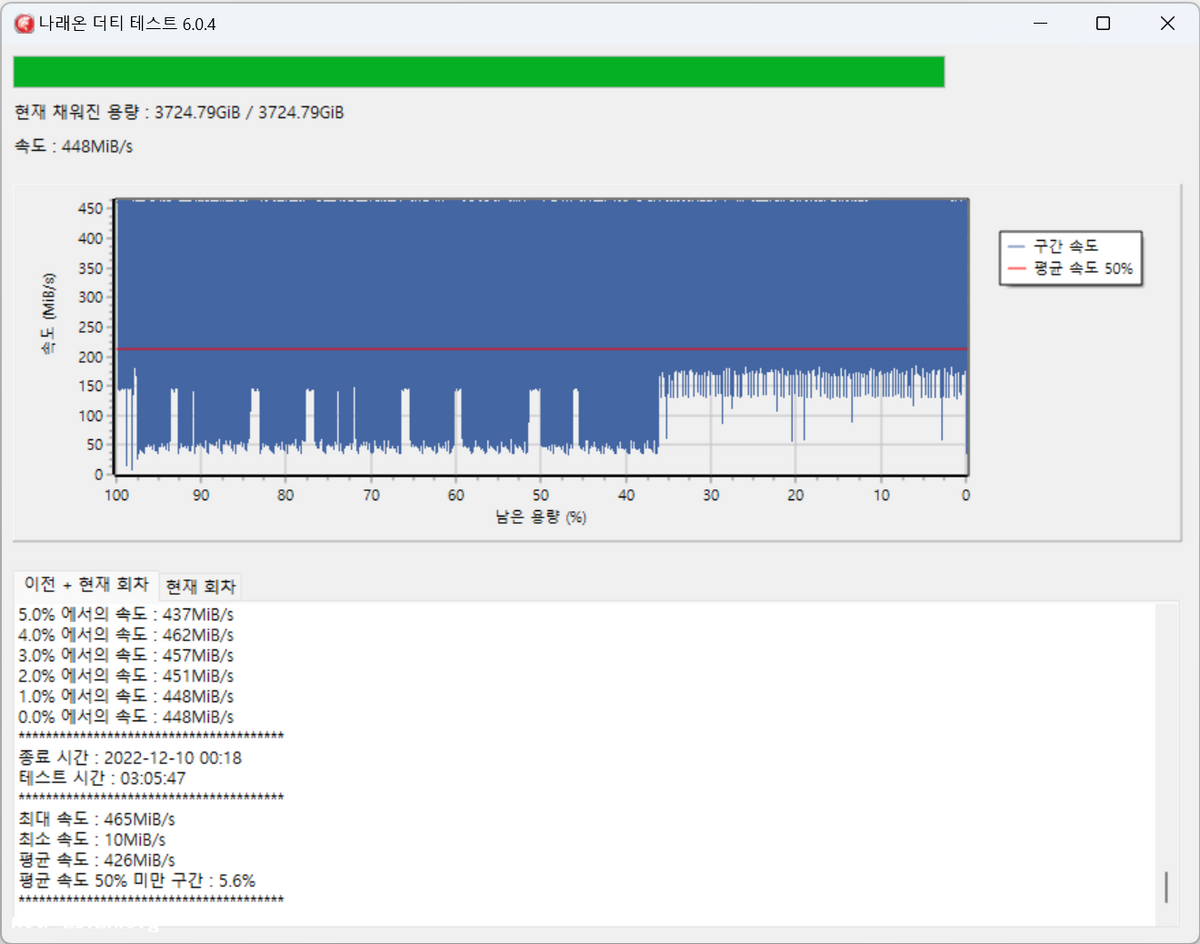
Task: Click the 현재 채워진 용량 text line
Action: click(179, 113)
